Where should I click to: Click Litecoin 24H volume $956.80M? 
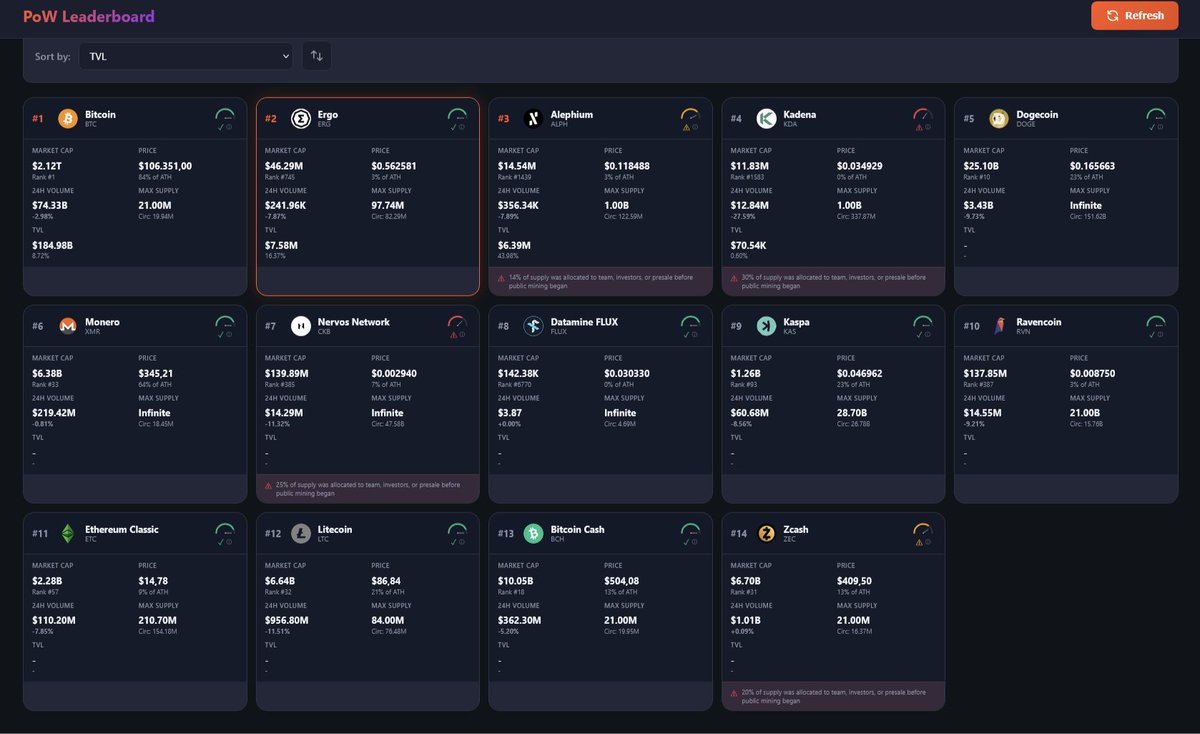(x=287, y=620)
